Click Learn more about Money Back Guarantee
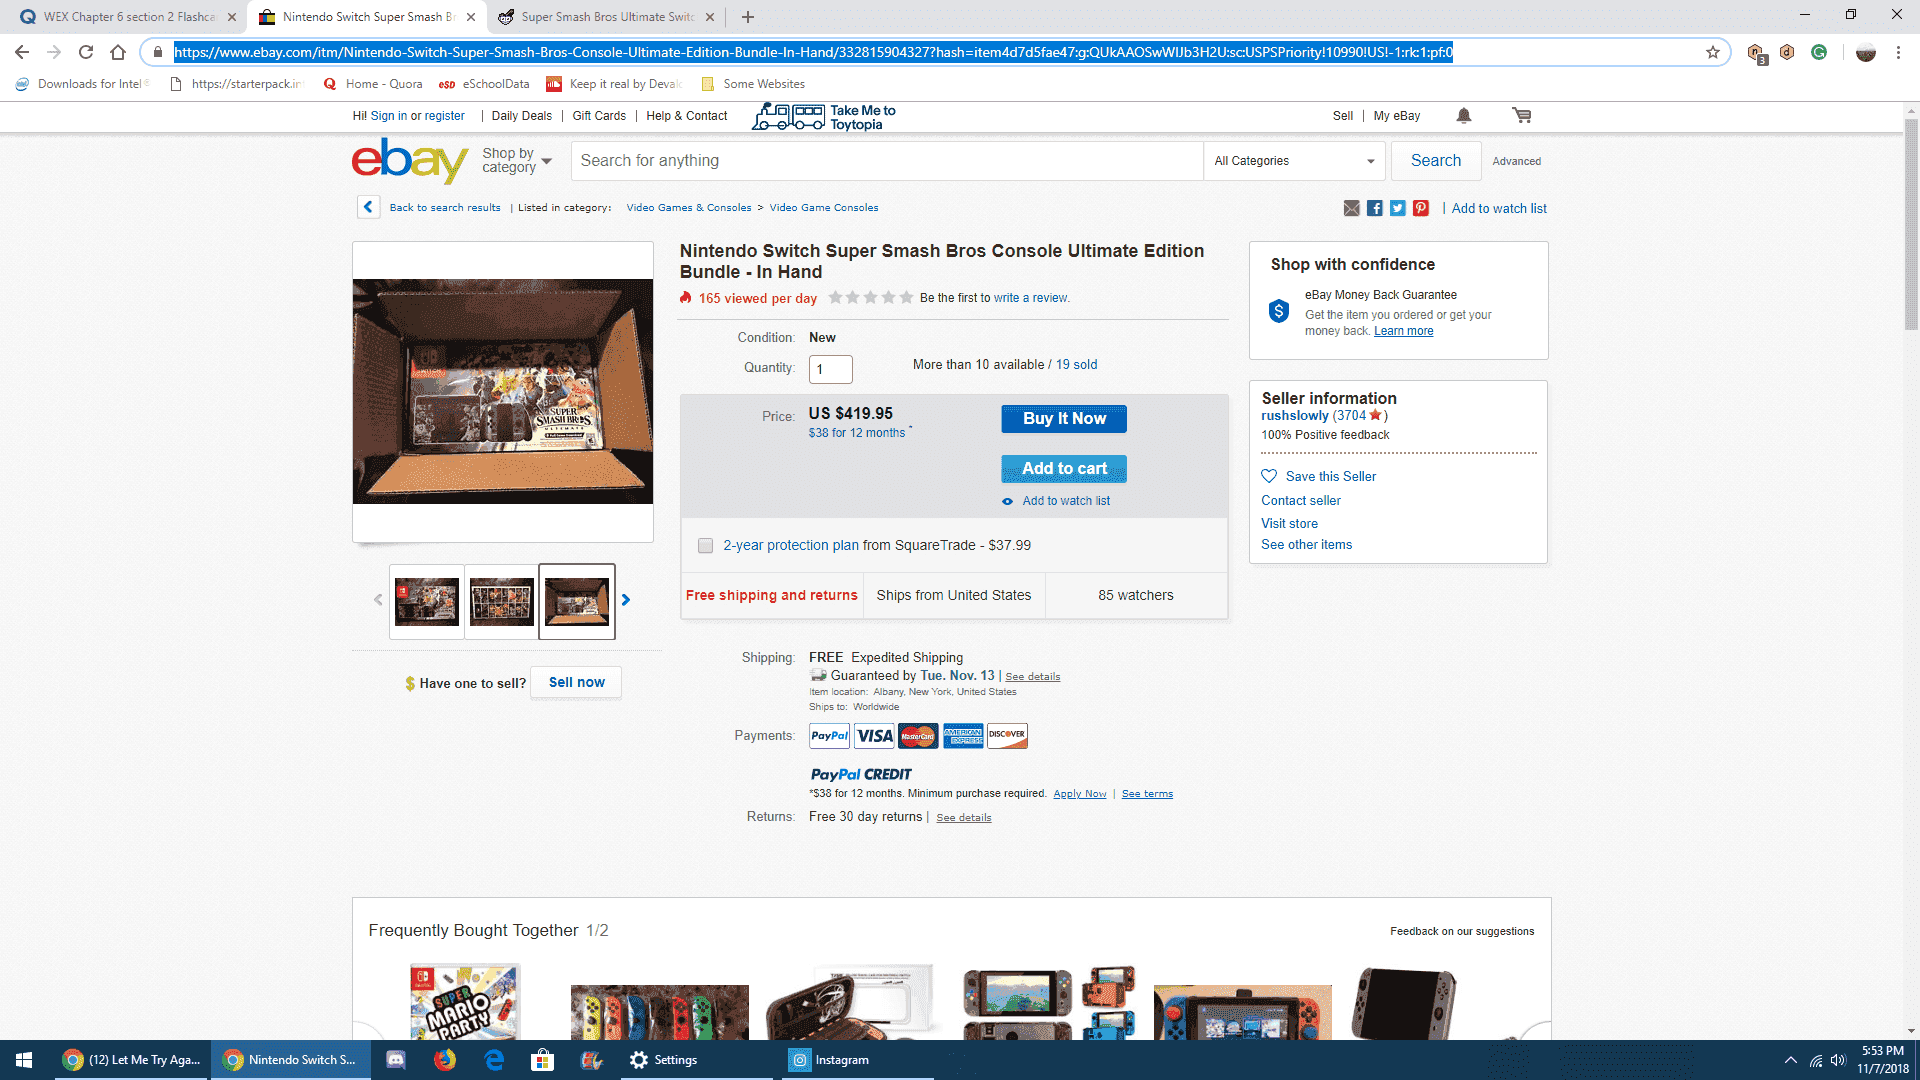The width and height of the screenshot is (1920, 1080). (1403, 331)
